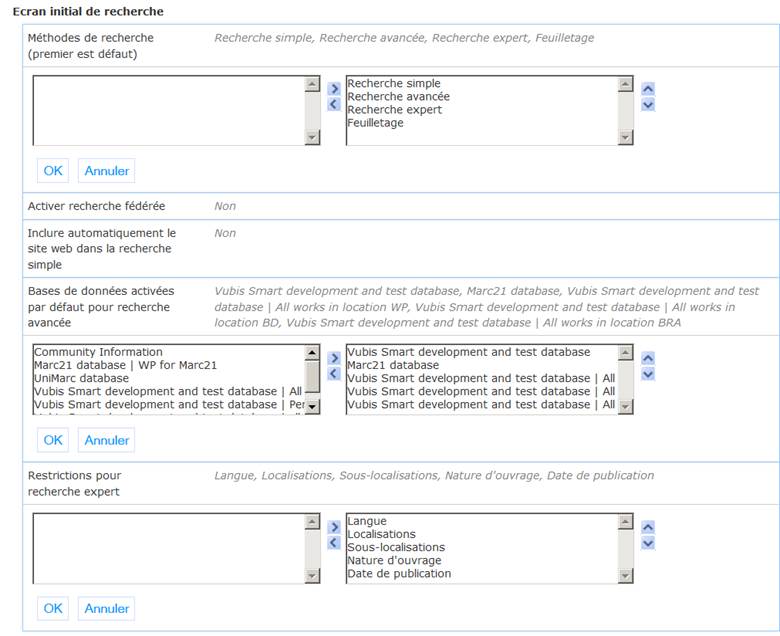Select 'Marc21 database' in right databases list

point(393,365)
